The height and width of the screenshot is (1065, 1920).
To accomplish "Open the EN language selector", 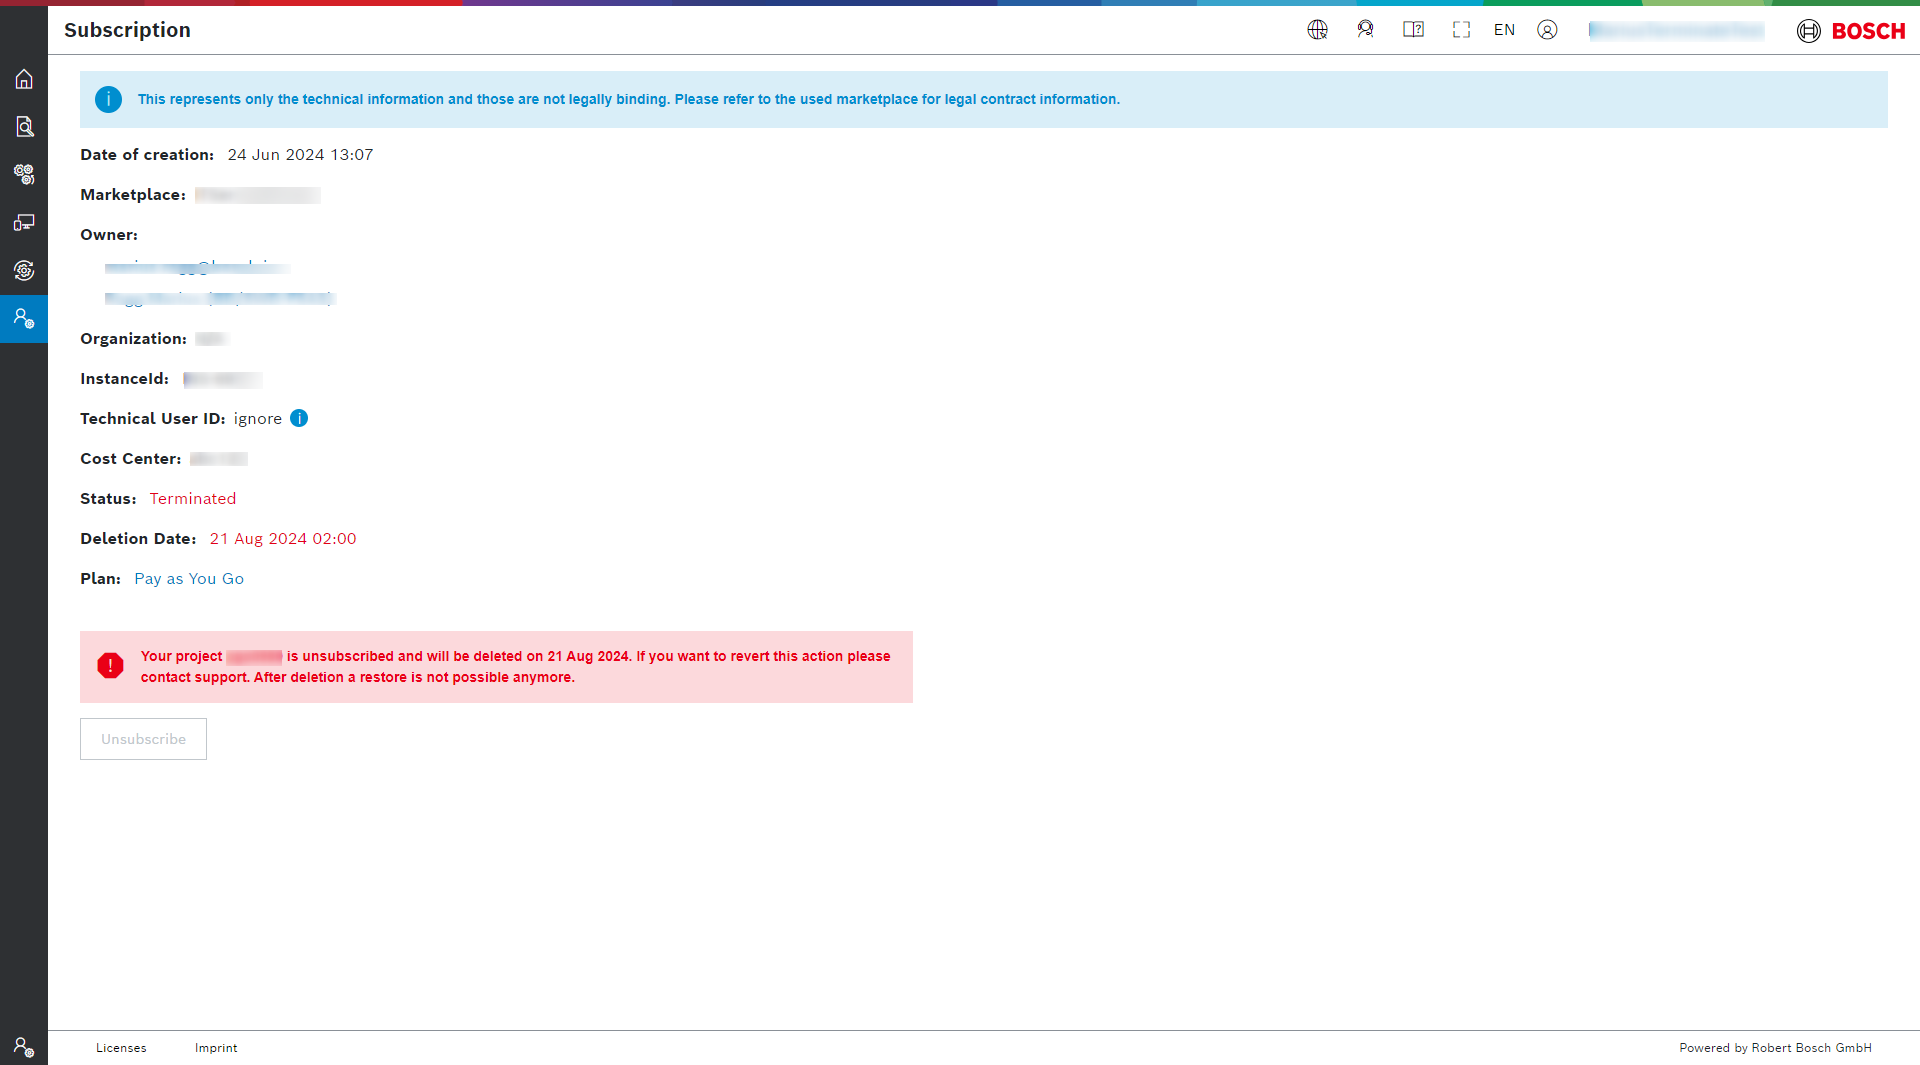I will pos(1504,30).
